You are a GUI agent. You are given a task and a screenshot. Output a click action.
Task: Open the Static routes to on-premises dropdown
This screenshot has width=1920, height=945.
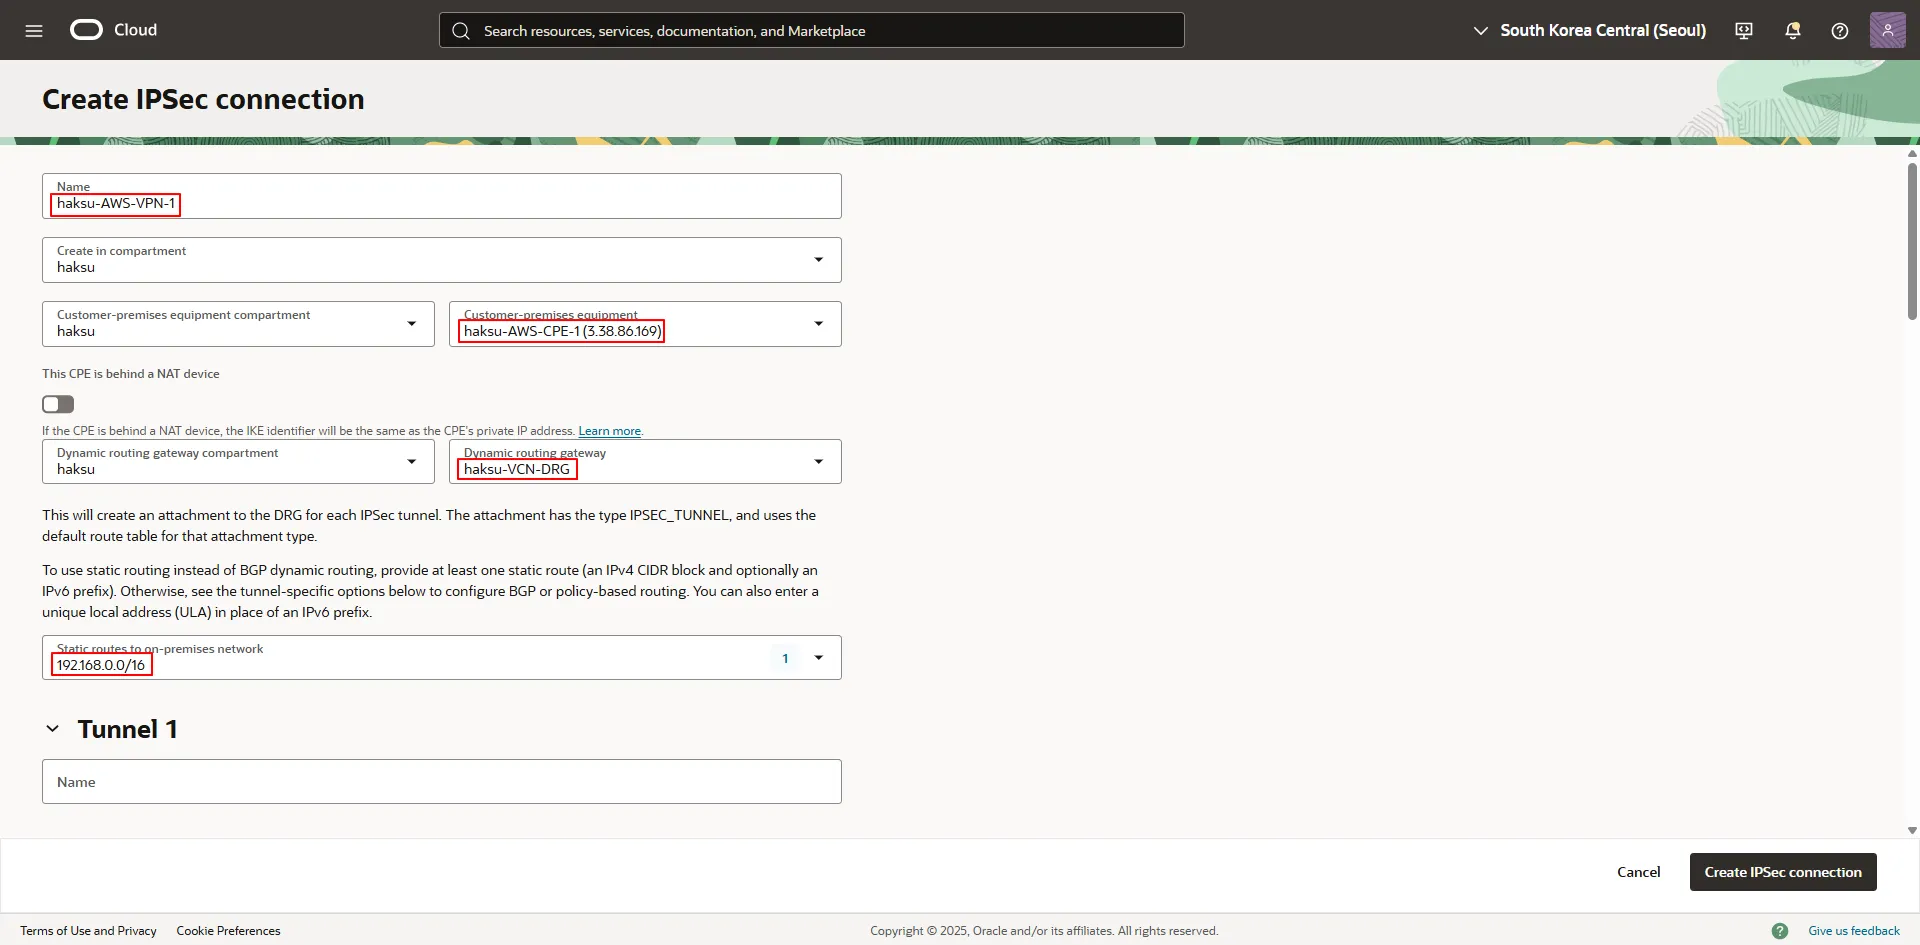pyautogui.click(x=442, y=658)
